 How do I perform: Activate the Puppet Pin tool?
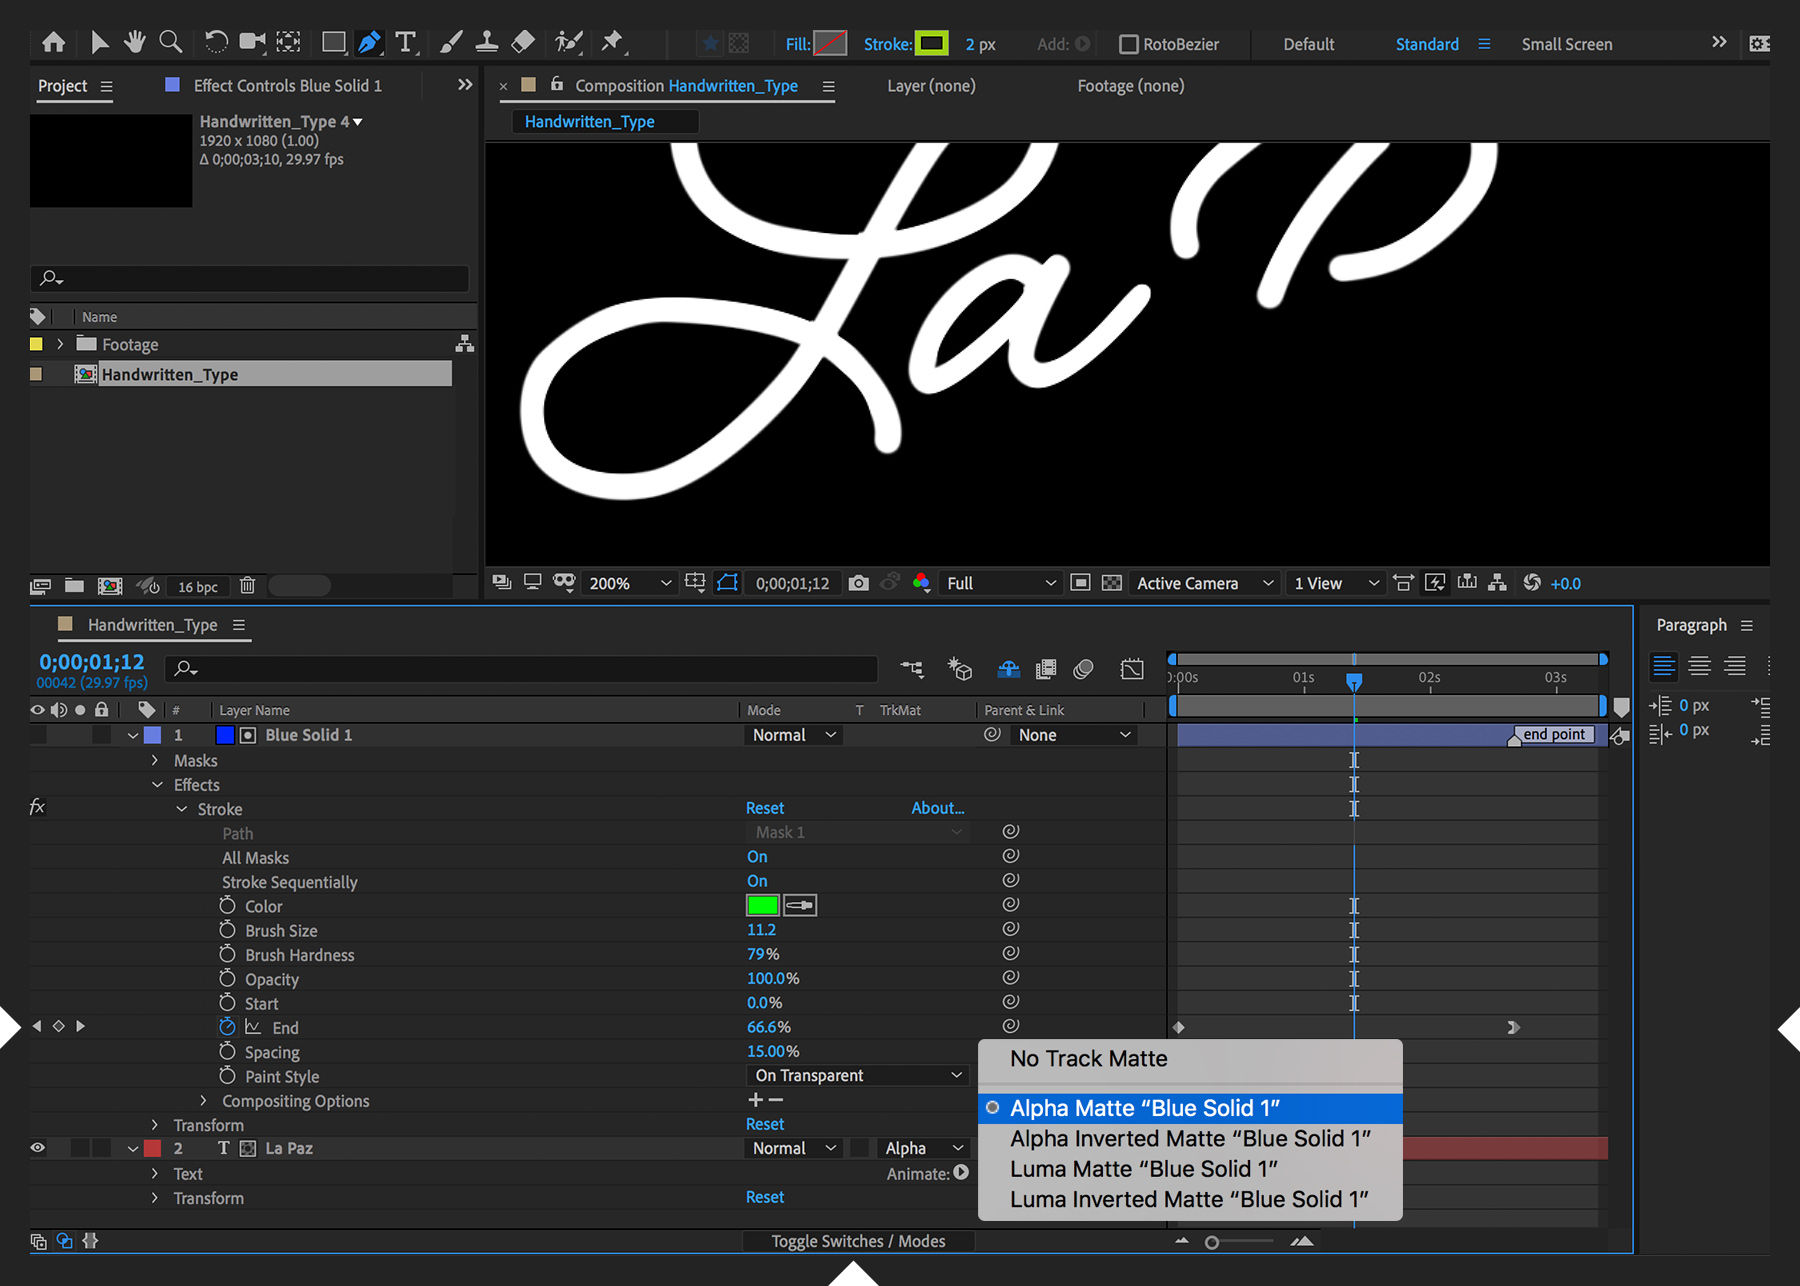click(612, 42)
